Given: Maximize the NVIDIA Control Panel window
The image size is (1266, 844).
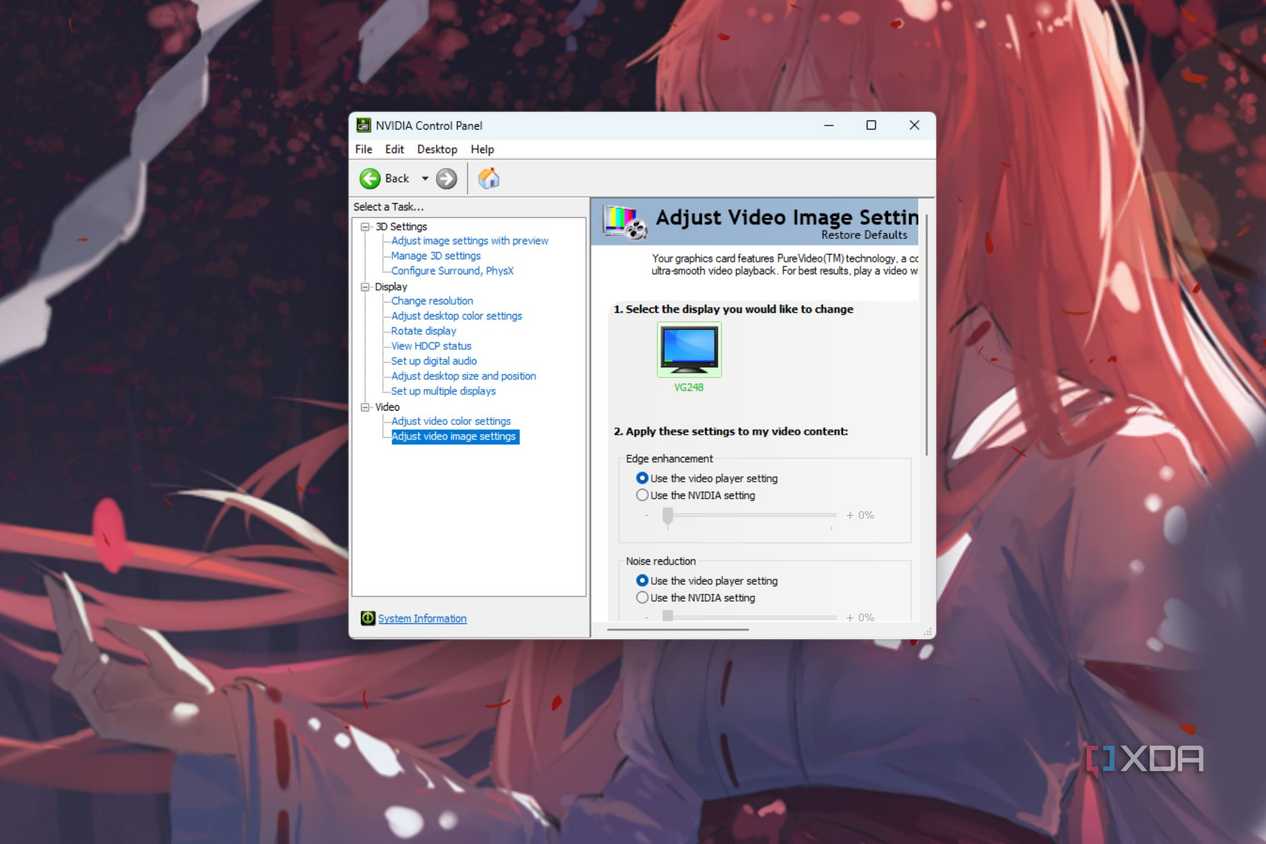Looking at the screenshot, I should coord(871,125).
